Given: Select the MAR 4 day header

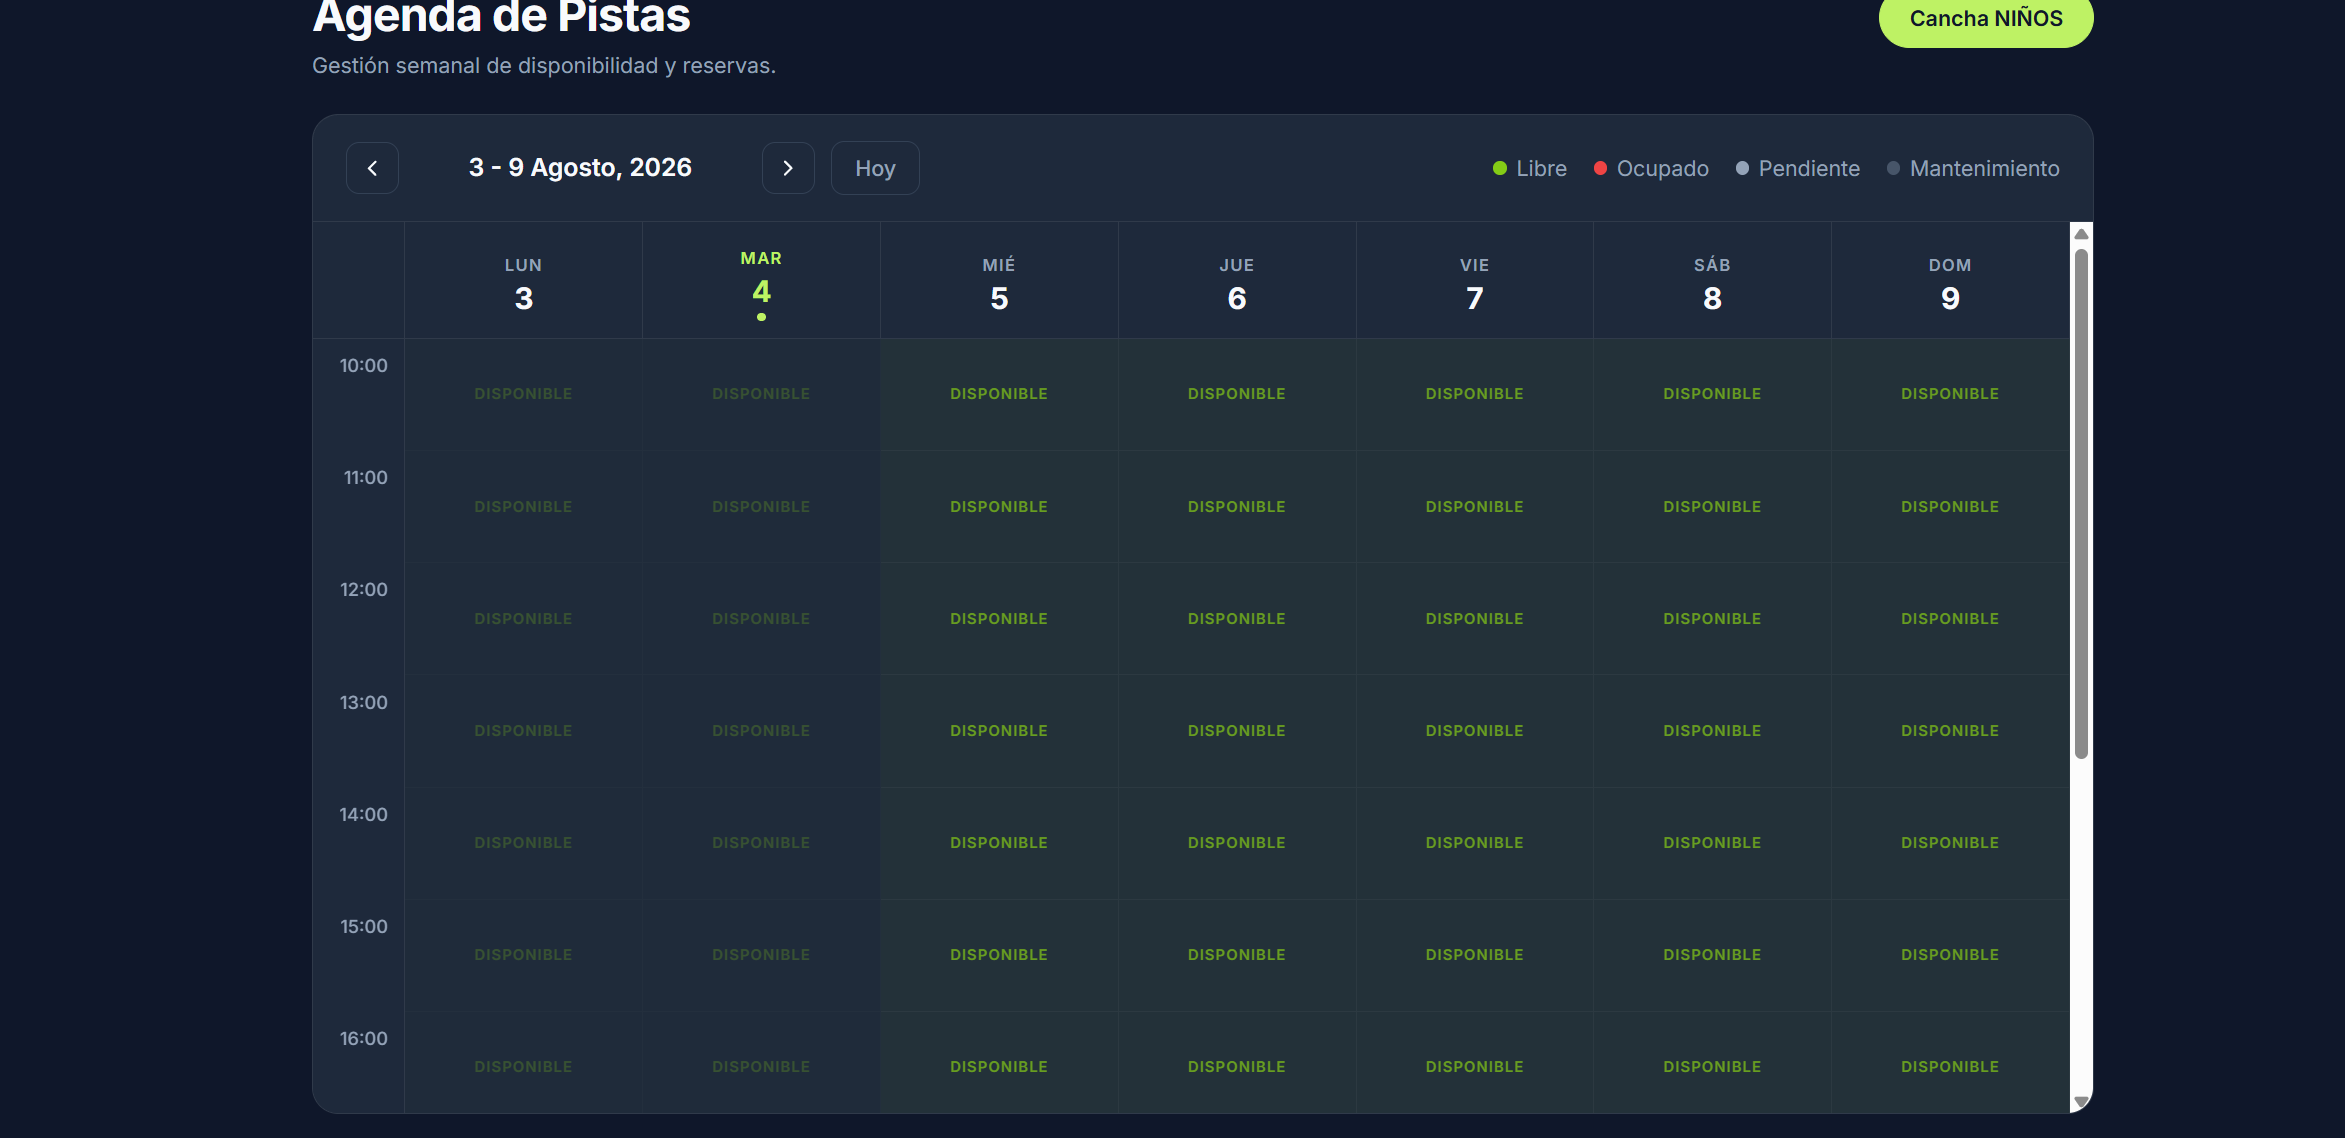Looking at the screenshot, I should 761,282.
